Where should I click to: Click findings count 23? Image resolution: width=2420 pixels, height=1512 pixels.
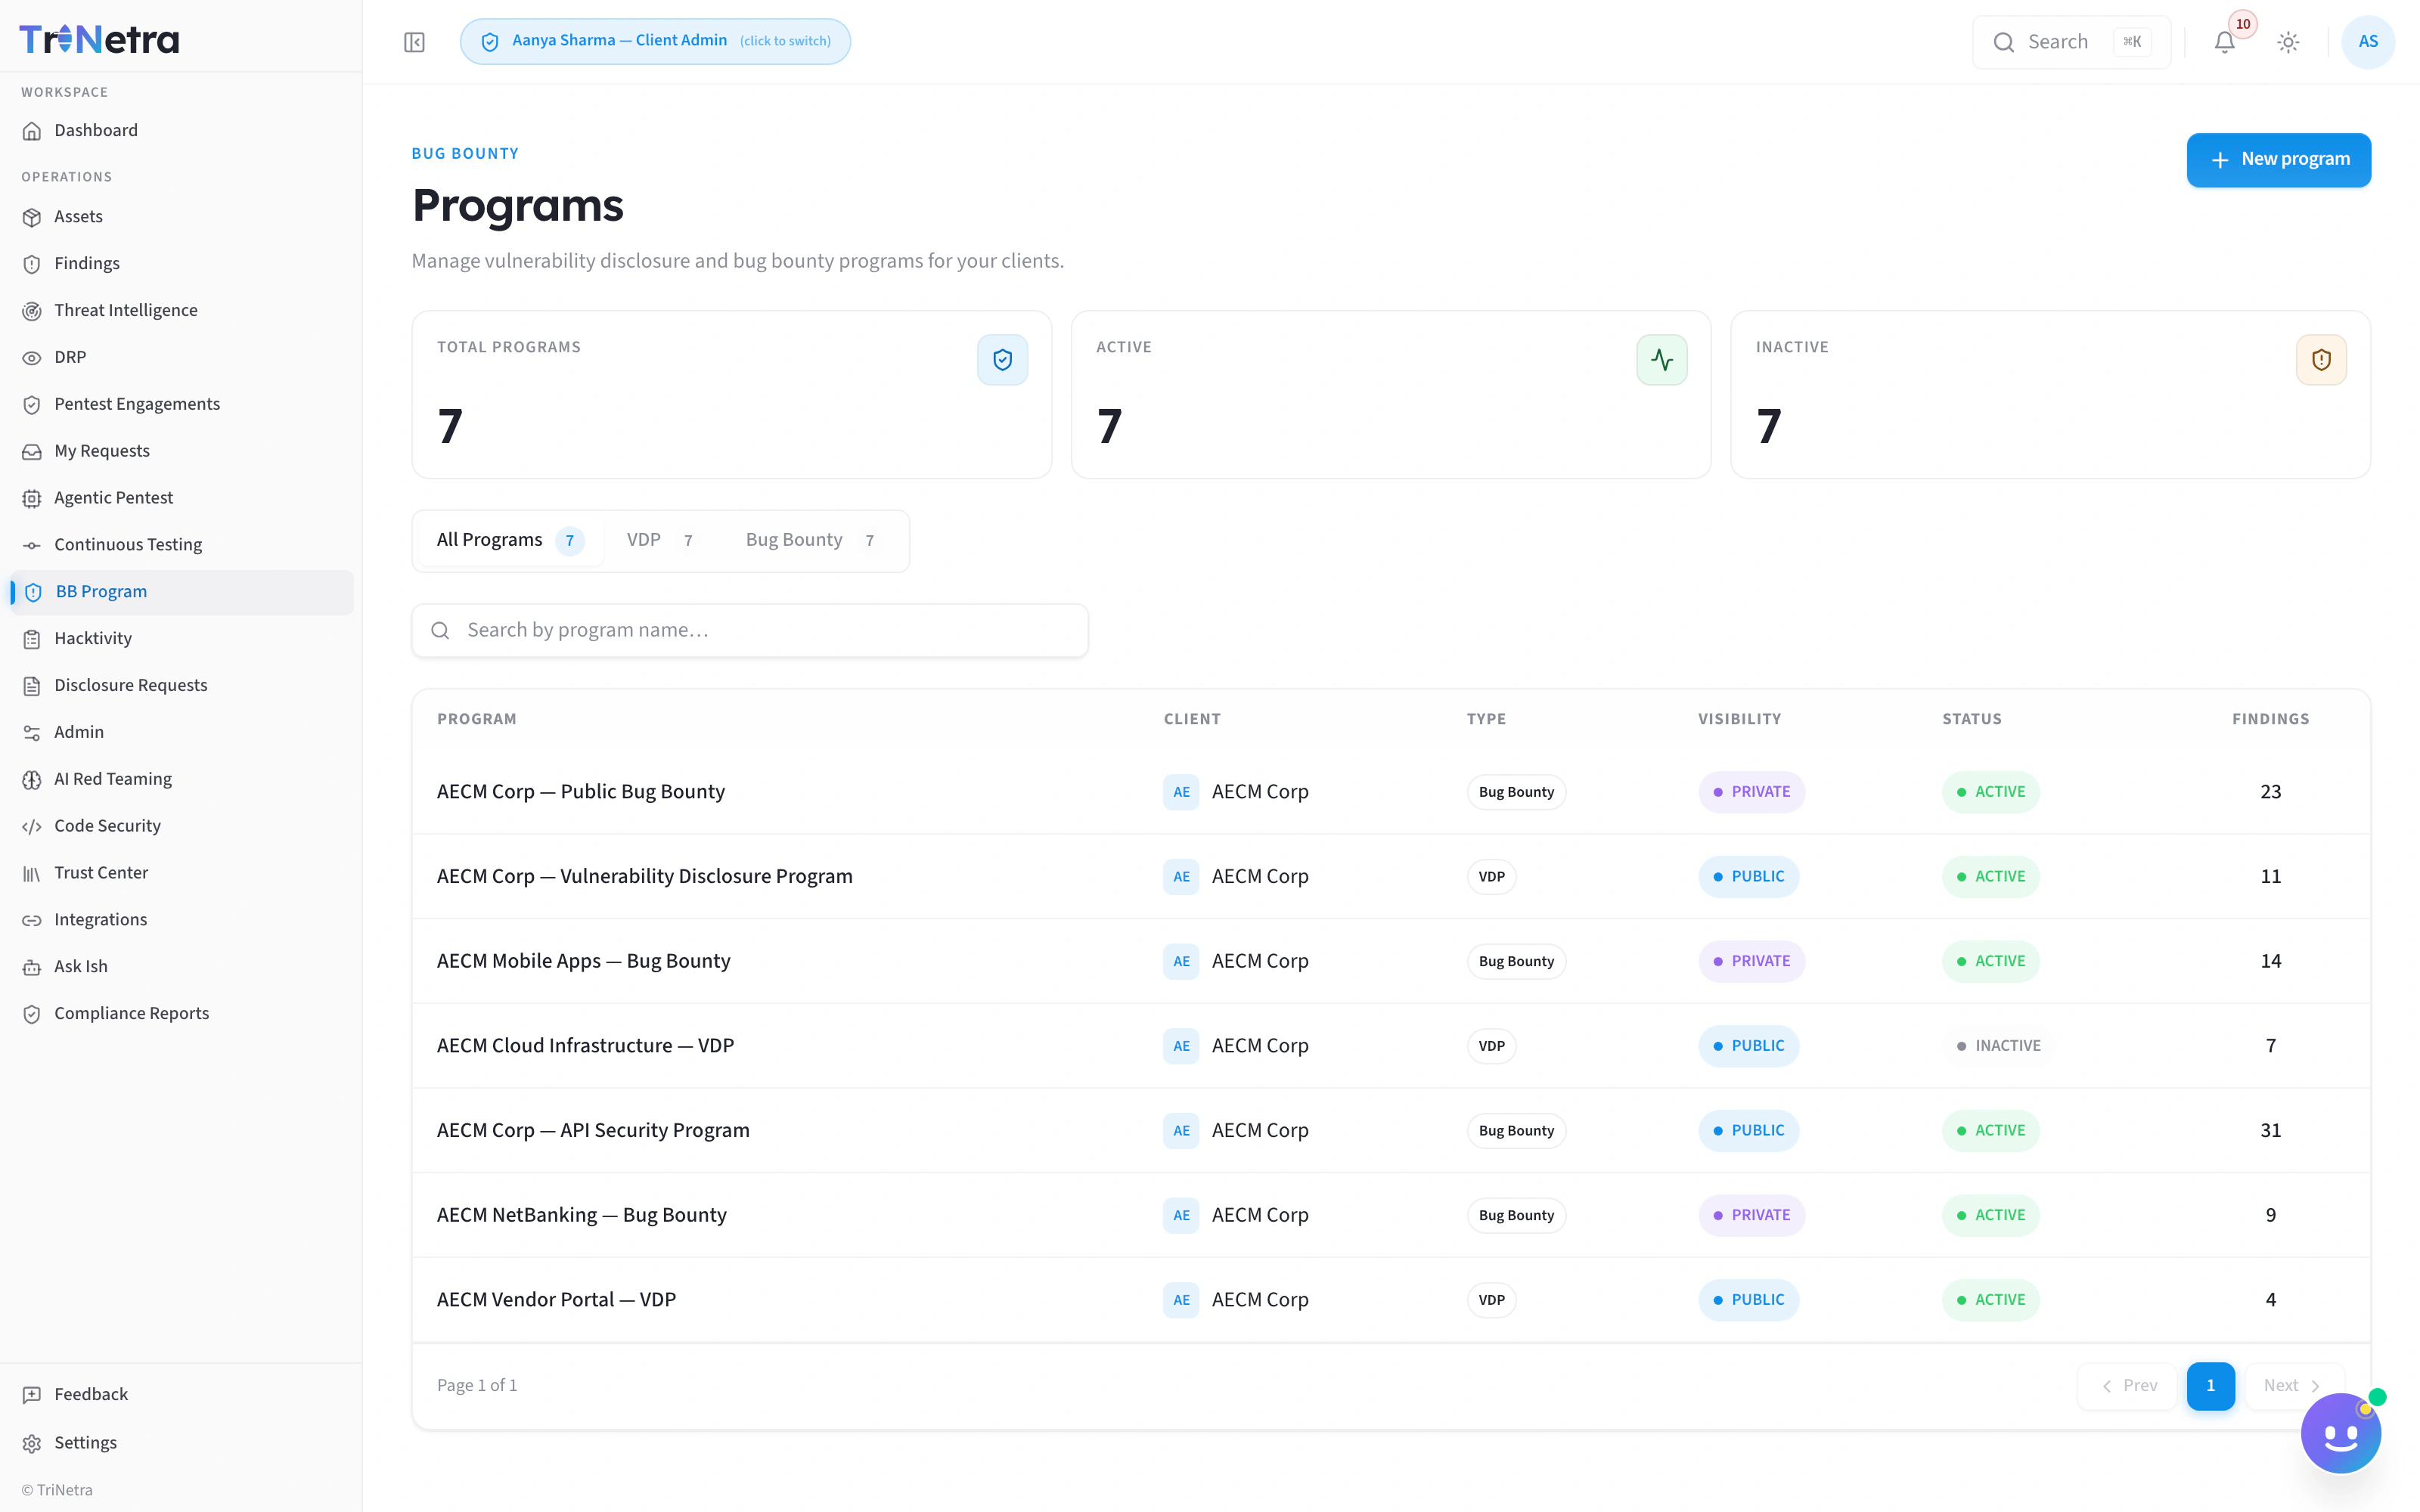[2270, 792]
